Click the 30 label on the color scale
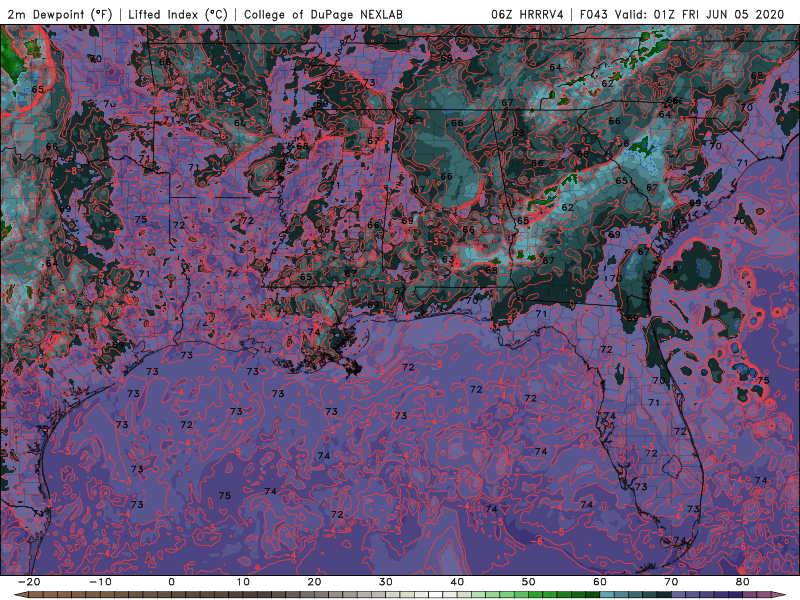This screenshot has height=600, width=800. click(x=386, y=582)
